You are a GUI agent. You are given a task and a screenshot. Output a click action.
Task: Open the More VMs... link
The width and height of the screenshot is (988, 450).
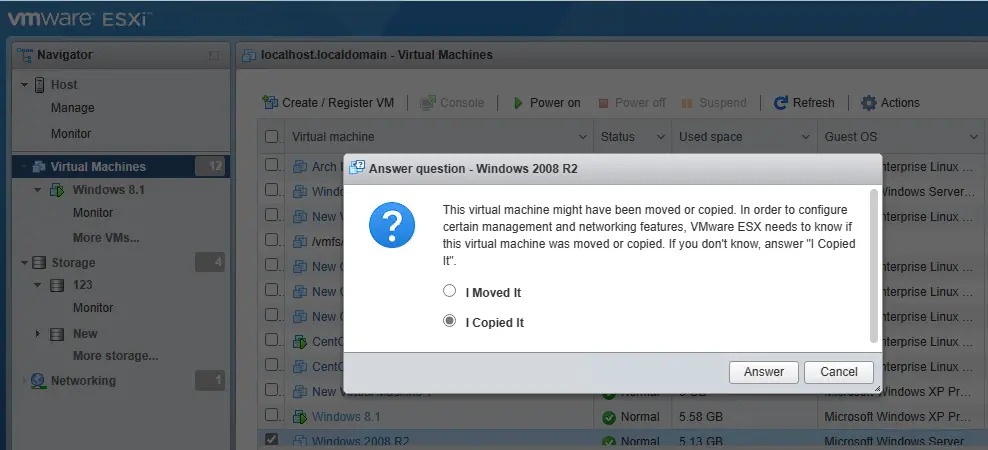click(106, 238)
